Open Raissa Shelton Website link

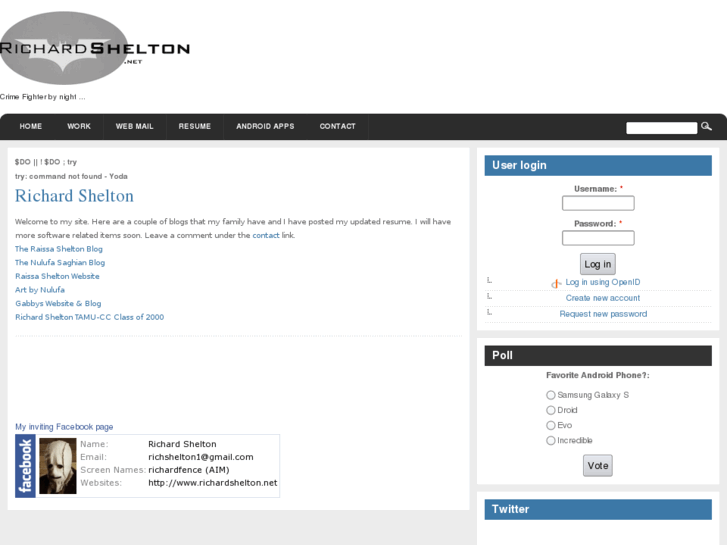click(x=57, y=276)
